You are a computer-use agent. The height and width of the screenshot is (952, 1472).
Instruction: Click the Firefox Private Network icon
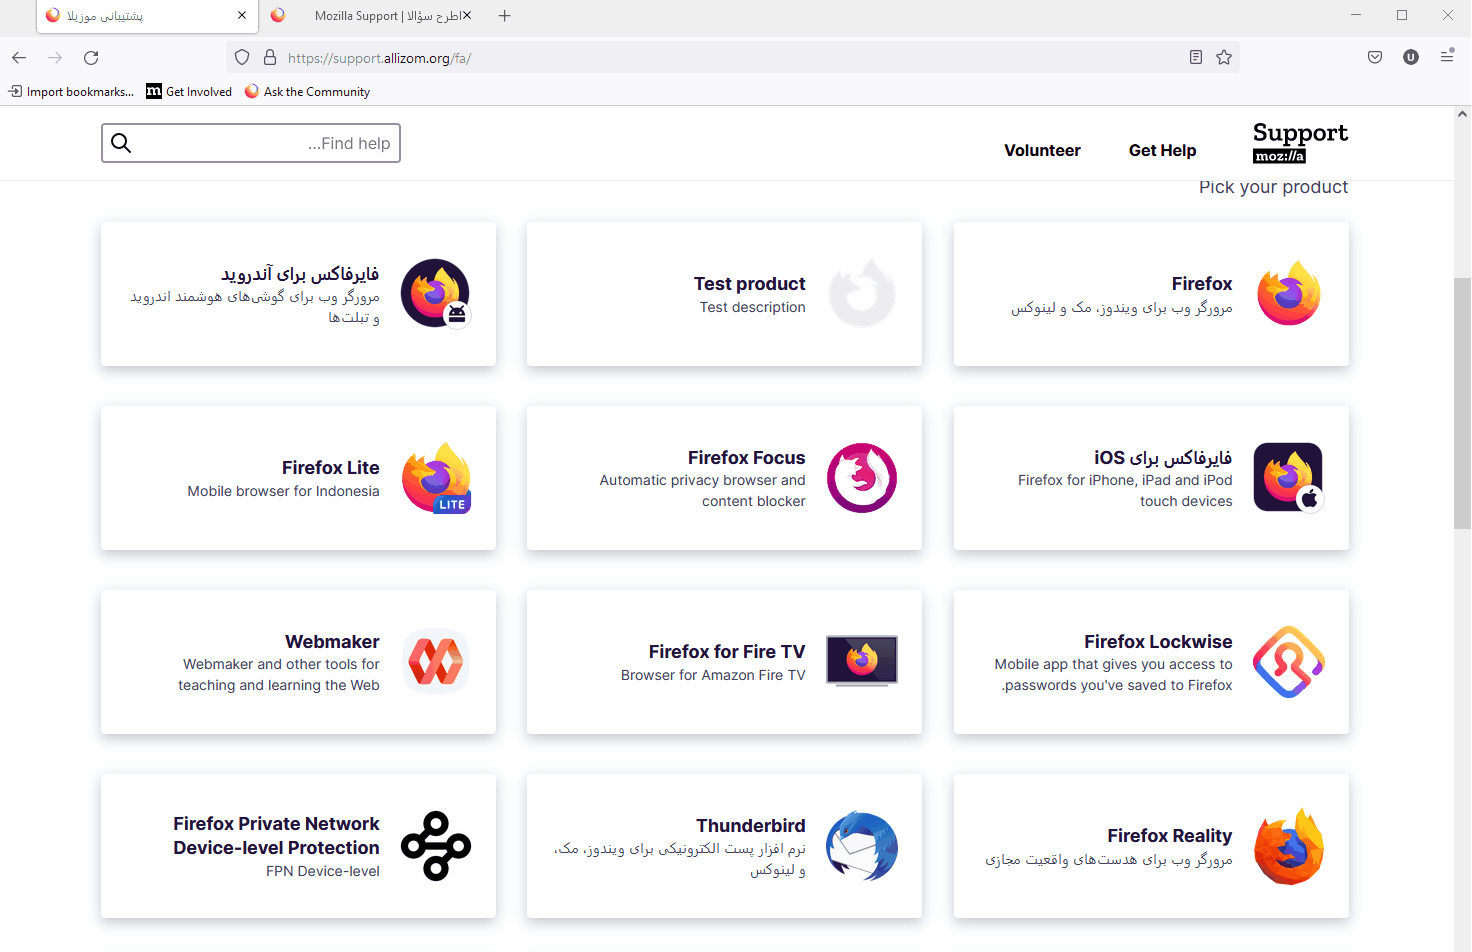[435, 845]
